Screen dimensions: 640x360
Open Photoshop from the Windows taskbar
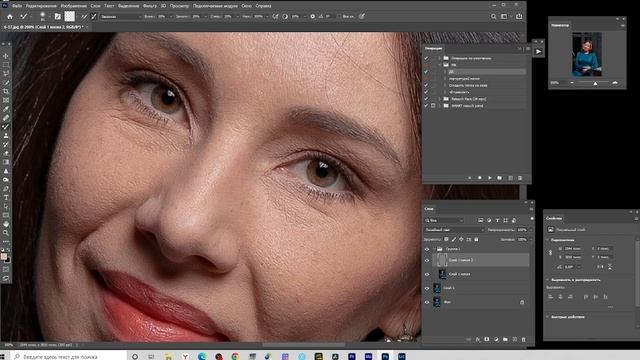[x=385, y=356]
